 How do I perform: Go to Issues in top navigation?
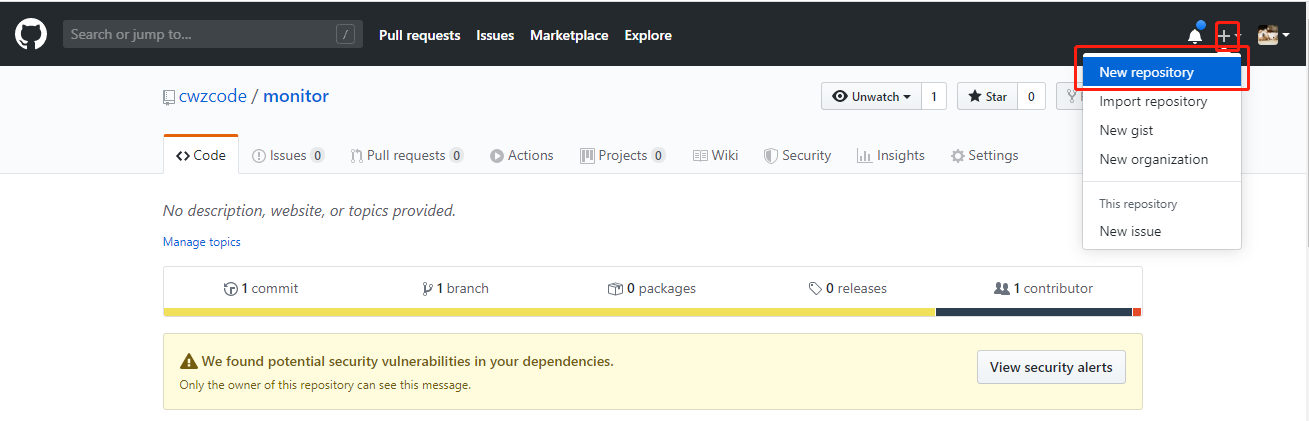click(495, 35)
